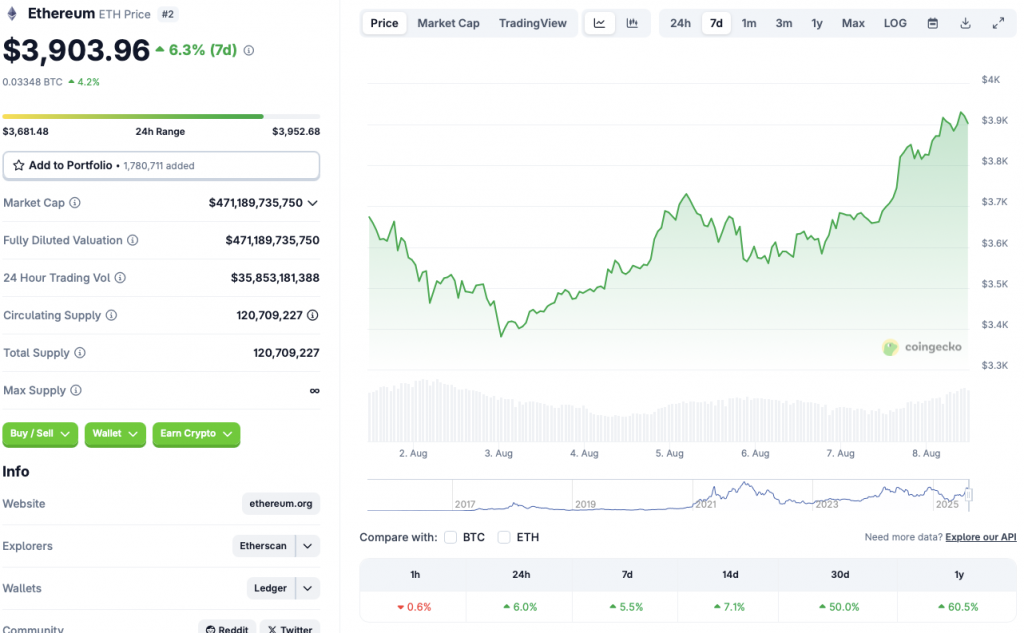Click the 1y 60.5% change cell
The image size is (1024, 633).
[x=958, y=607]
